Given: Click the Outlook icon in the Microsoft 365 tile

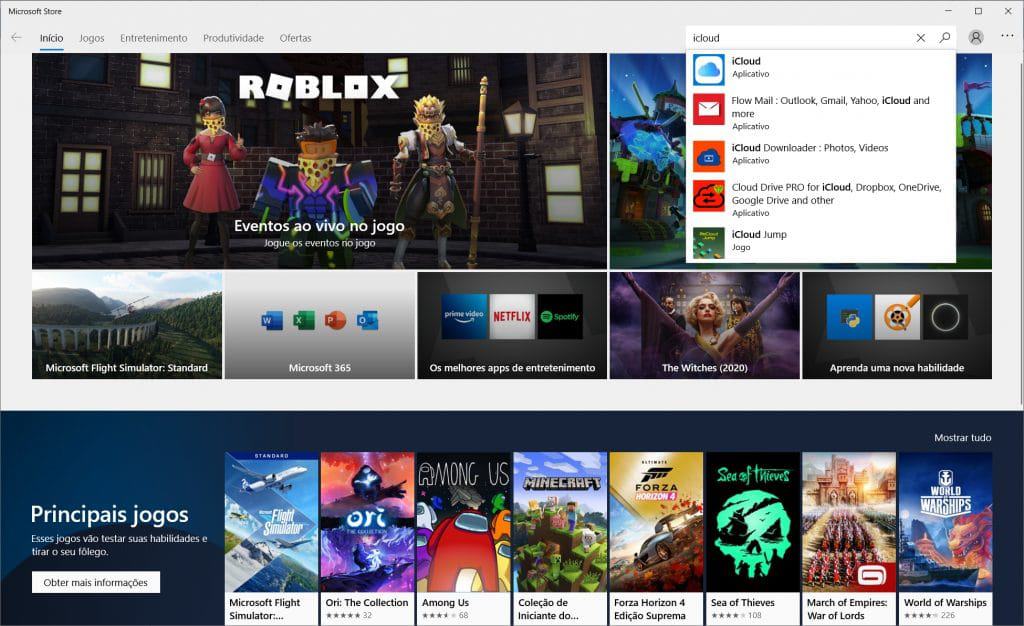Looking at the screenshot, I should [367, 321].
